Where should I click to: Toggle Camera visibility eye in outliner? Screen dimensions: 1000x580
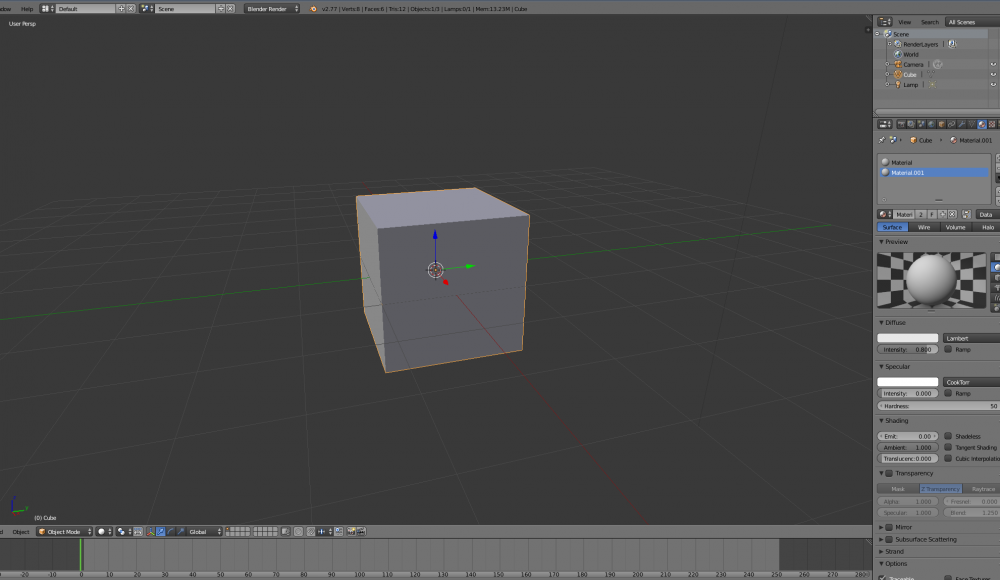tap(993, 64)
